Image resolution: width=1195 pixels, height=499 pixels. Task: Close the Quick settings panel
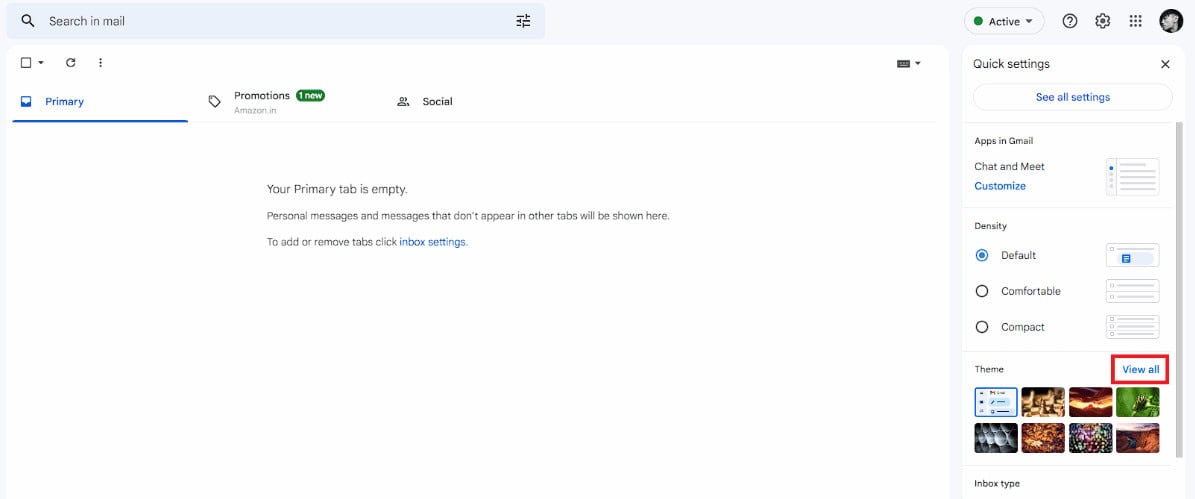point(1165,64)
